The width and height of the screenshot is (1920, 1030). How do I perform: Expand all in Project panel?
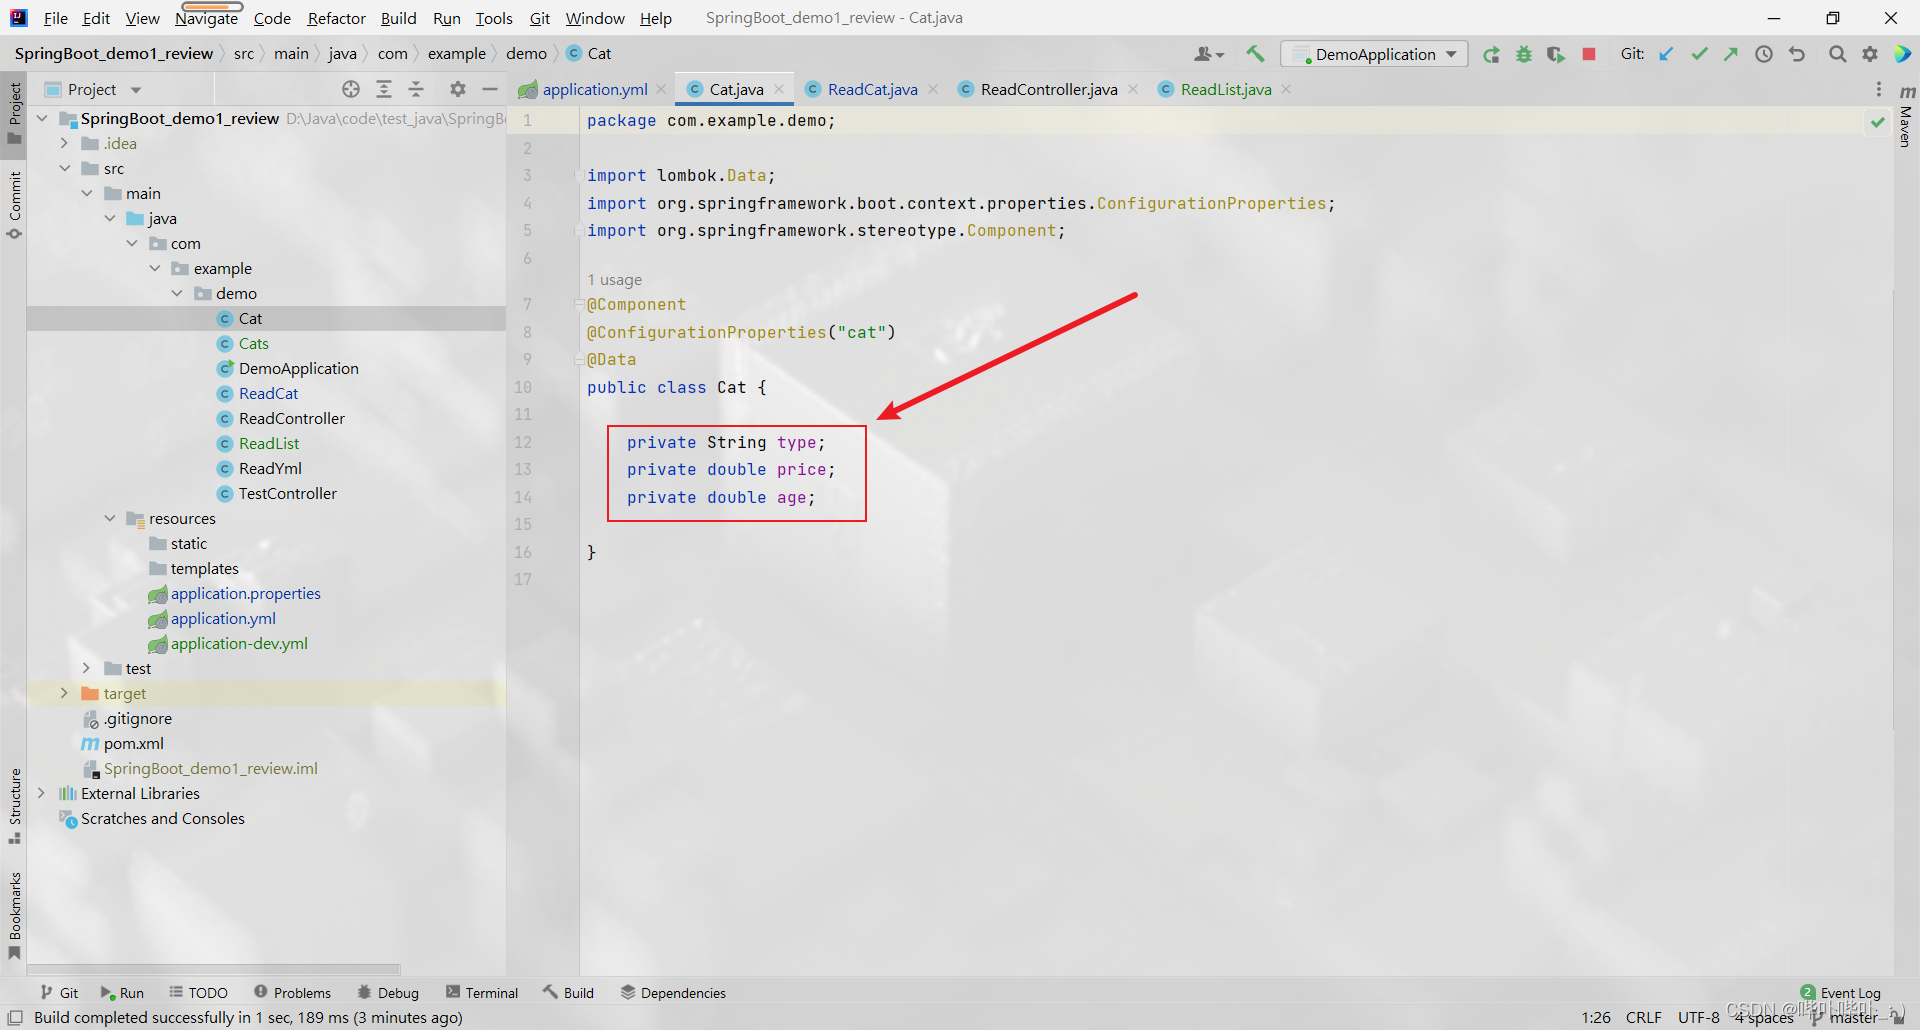pyautogui.click(x=384, y=89)
